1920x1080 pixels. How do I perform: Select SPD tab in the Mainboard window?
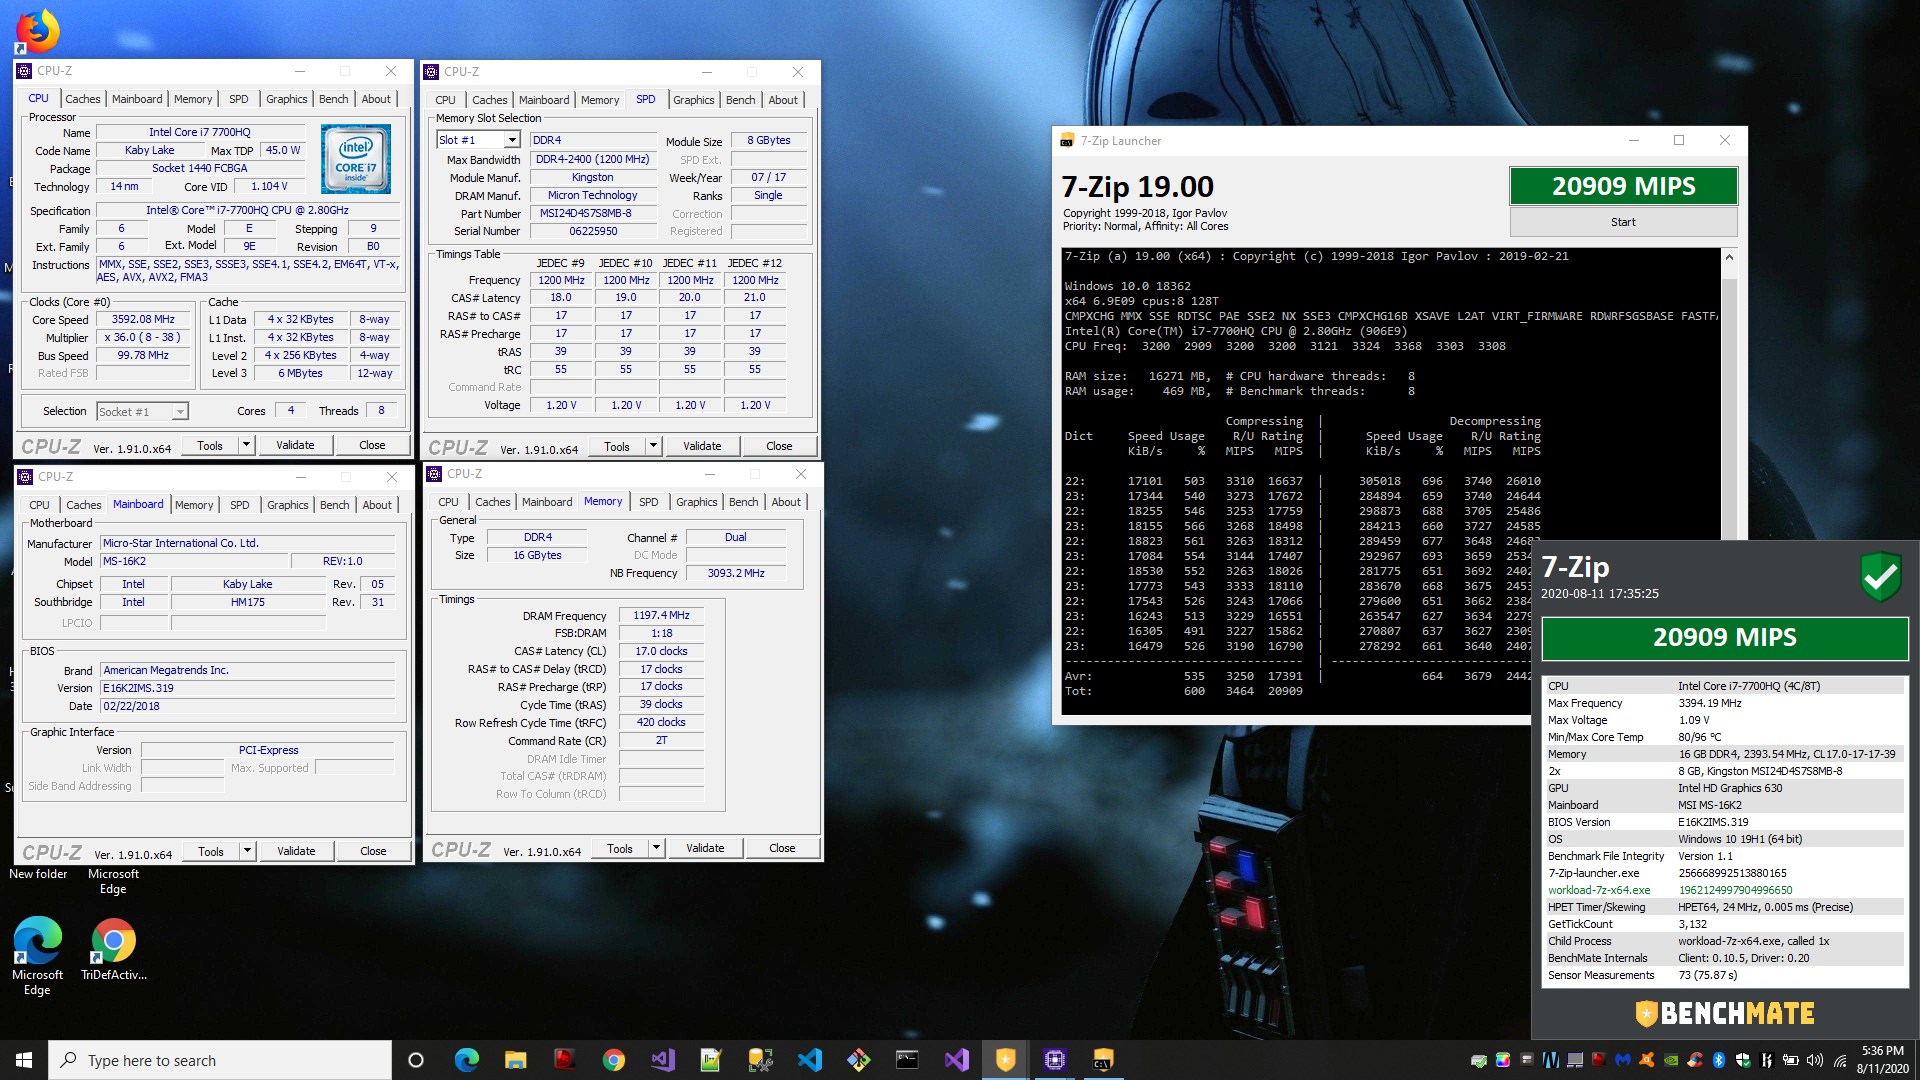click(x=239, y=505)
